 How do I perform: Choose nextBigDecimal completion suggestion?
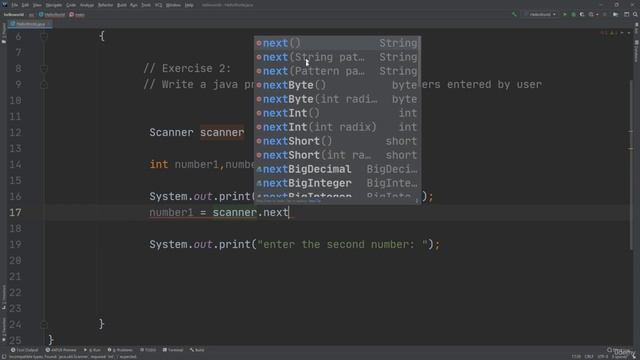coord(337,169)
